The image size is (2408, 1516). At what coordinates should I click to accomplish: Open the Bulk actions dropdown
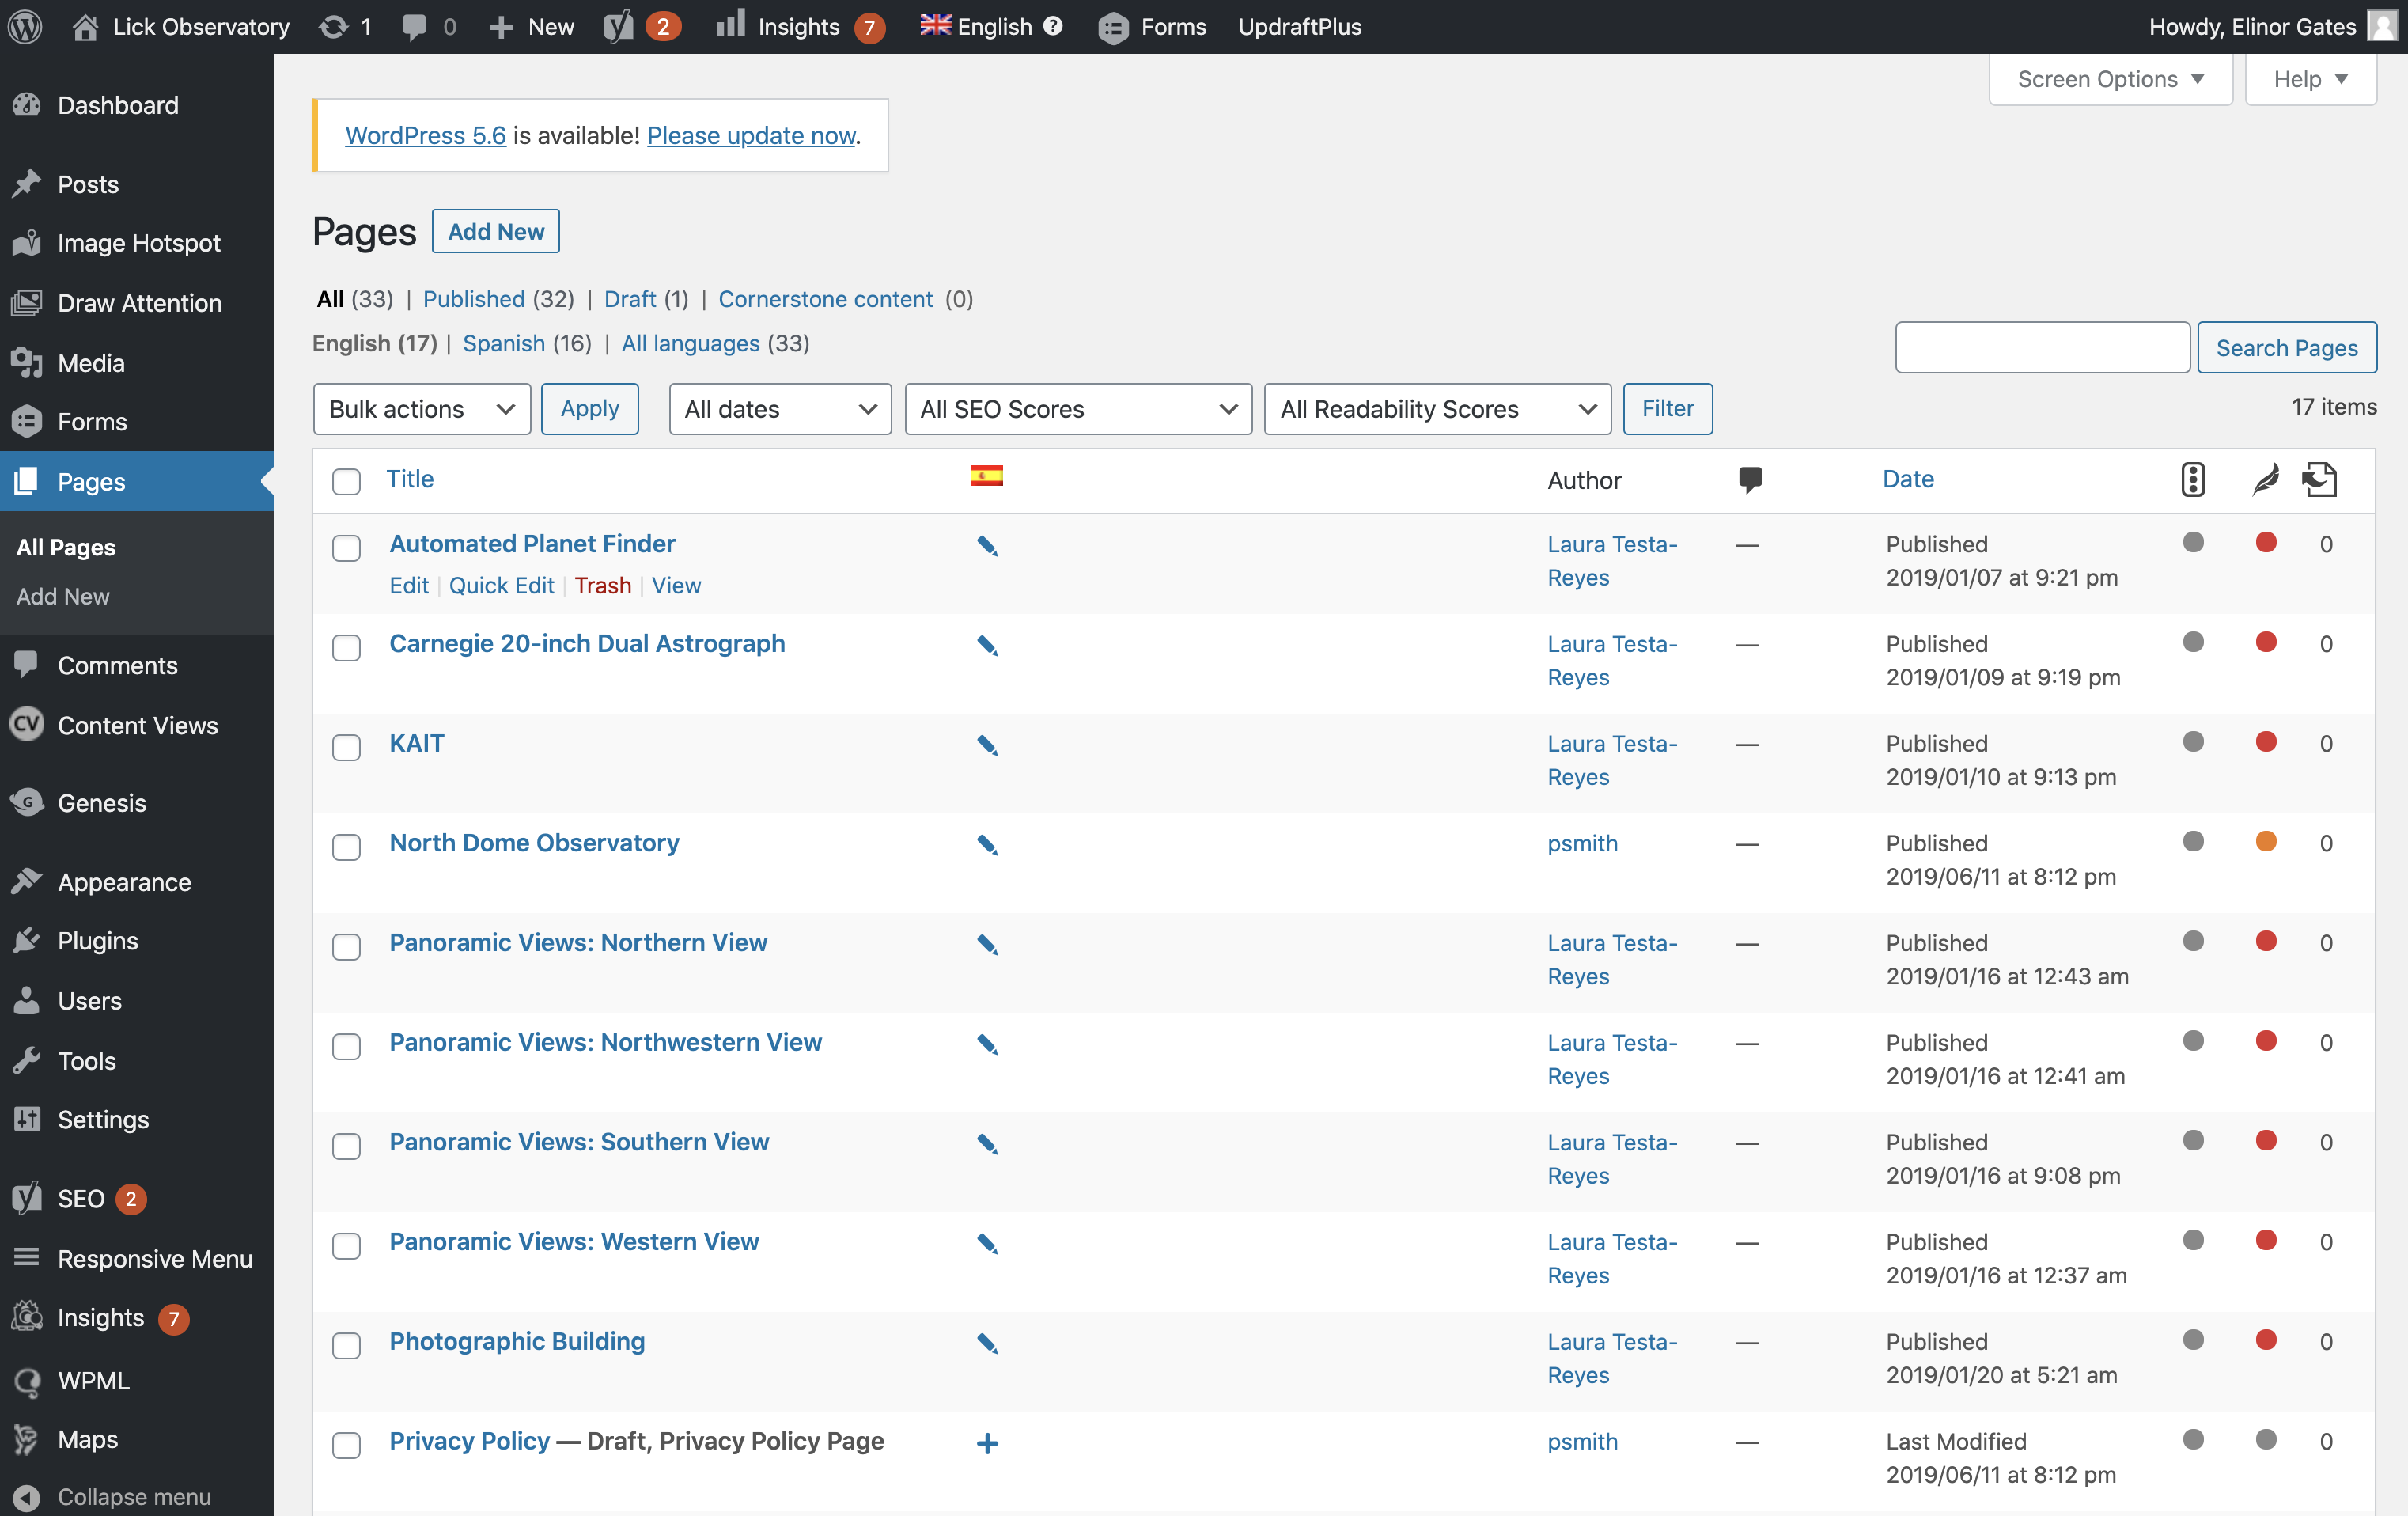[422, 409]
